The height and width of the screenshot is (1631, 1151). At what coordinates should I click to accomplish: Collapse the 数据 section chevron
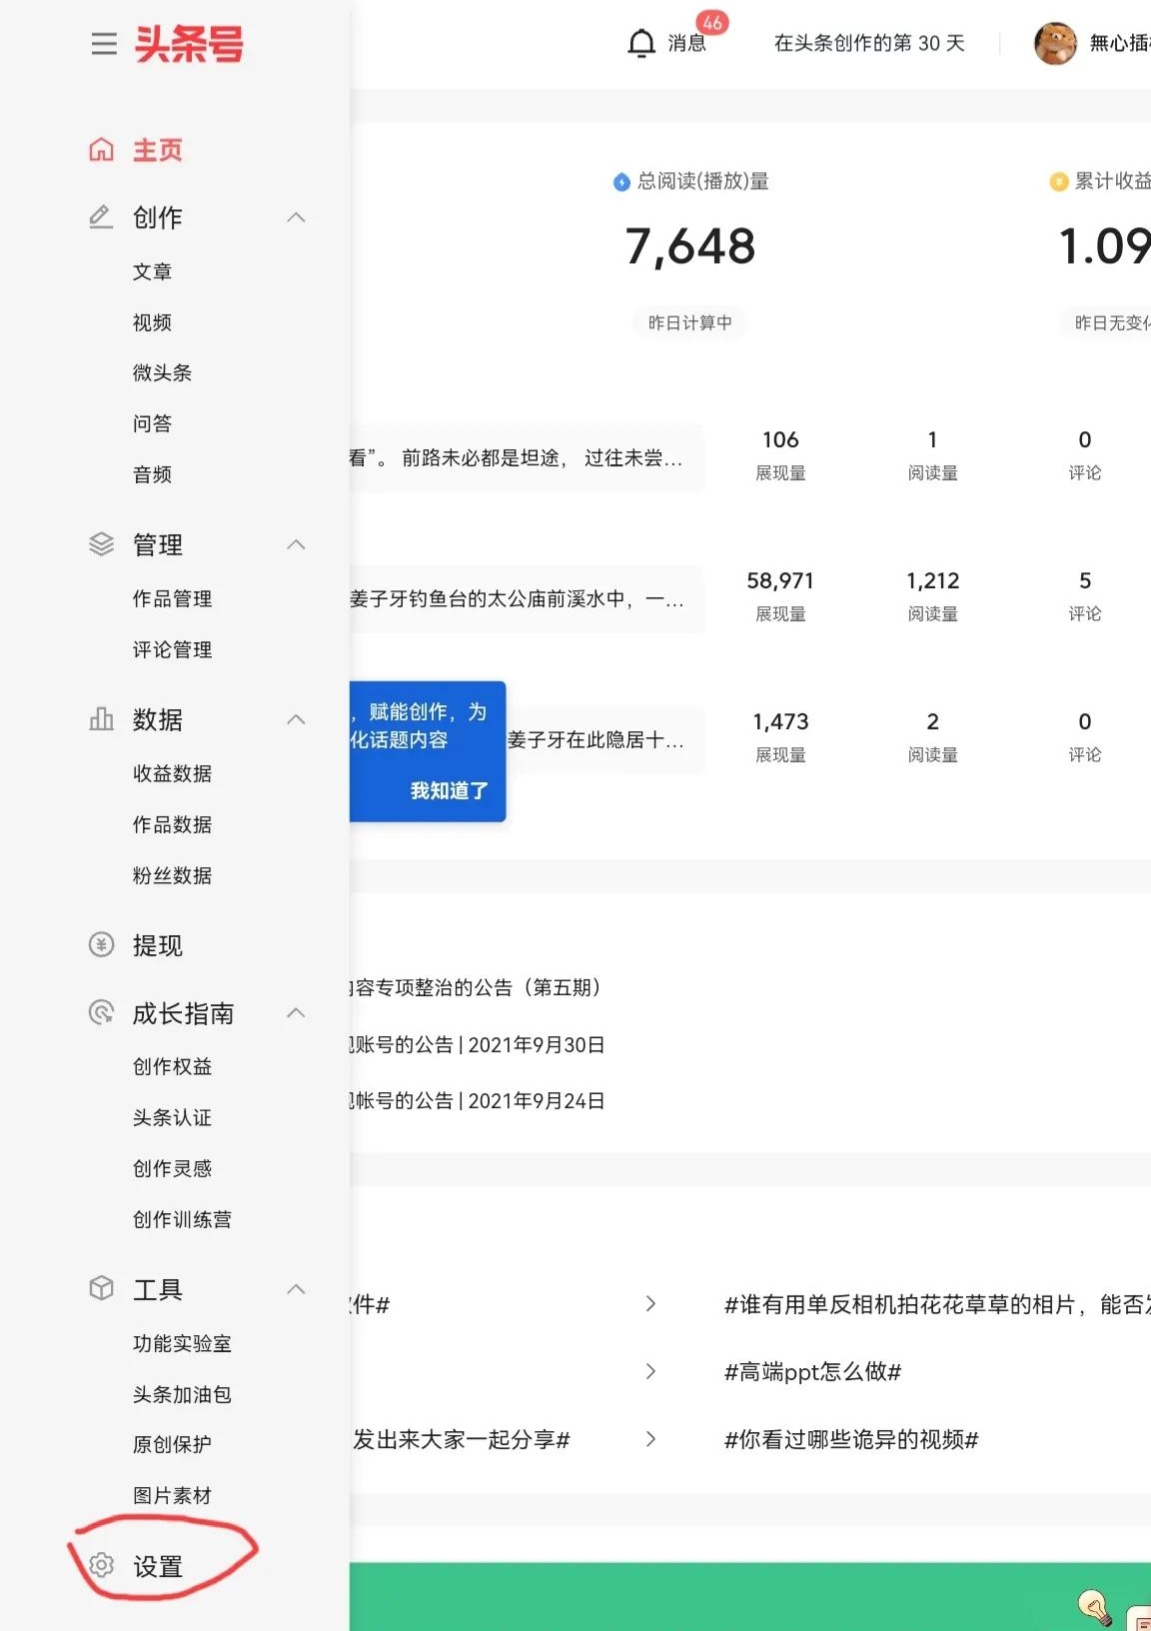(x=296, y=719)
